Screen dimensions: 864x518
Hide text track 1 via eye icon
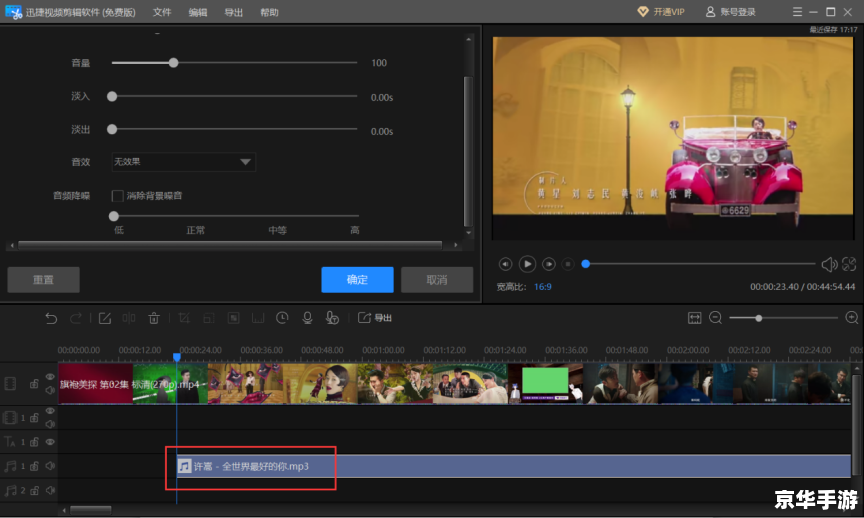tap(50, 442)
